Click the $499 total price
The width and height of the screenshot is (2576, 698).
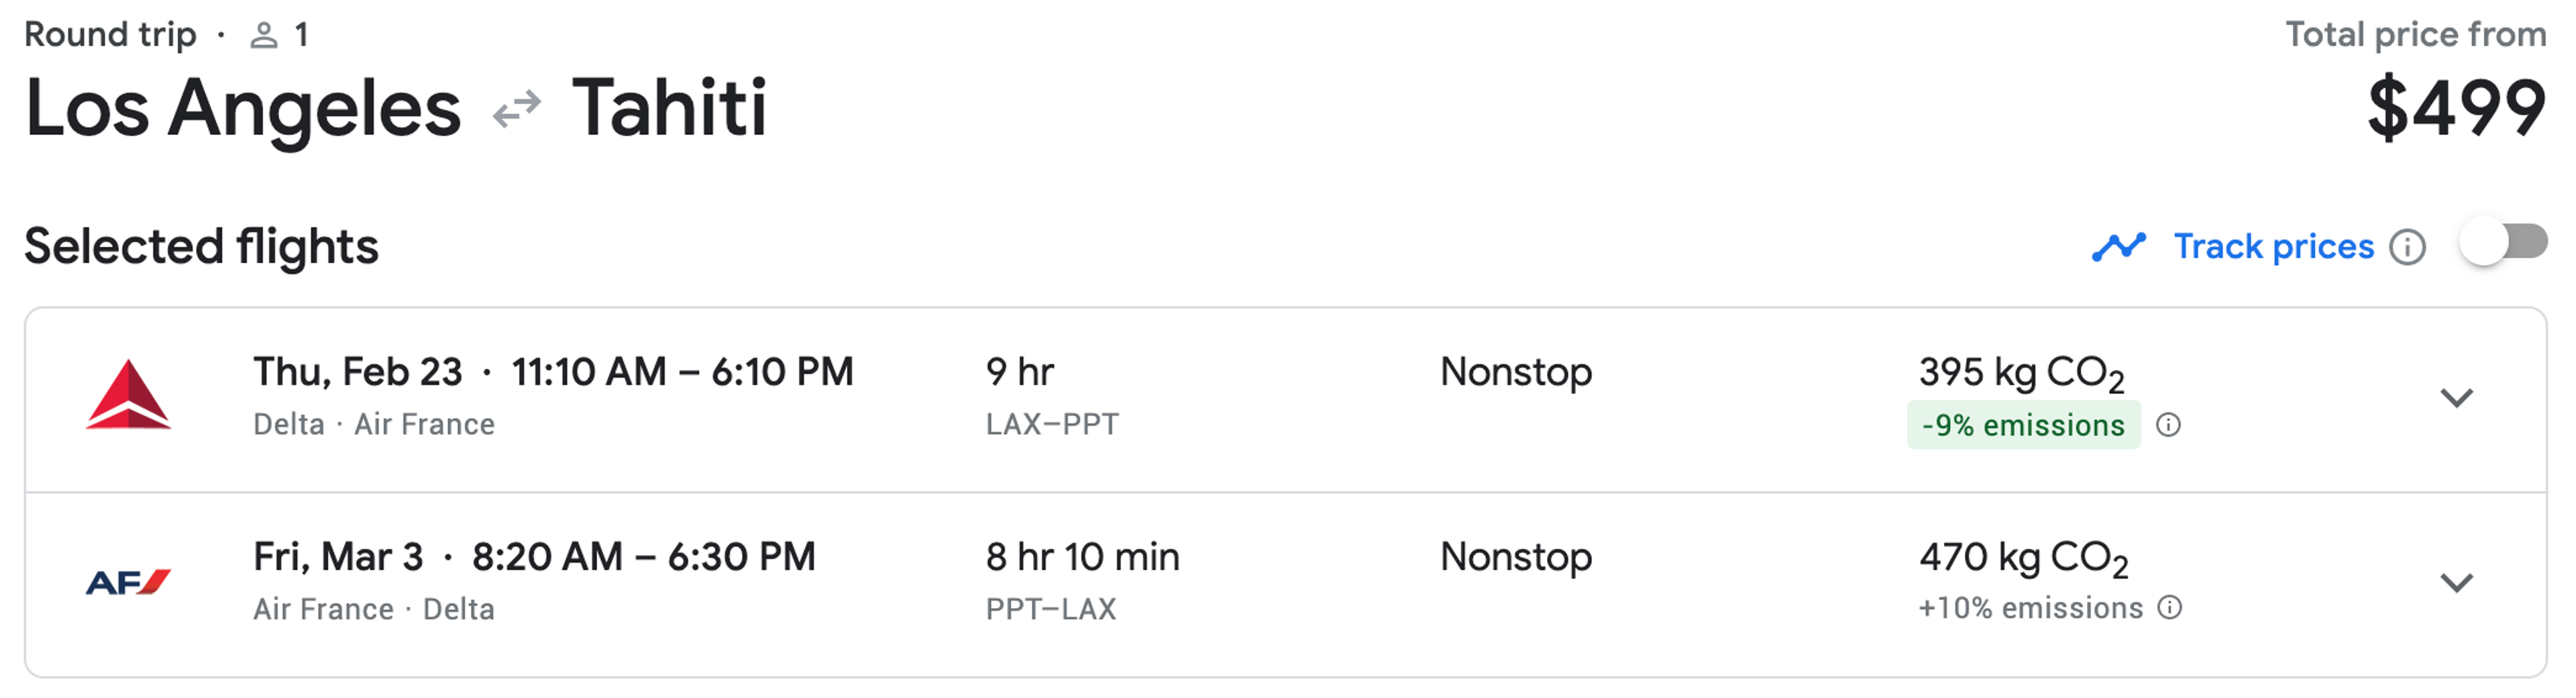pyautogui.click(x=2456, y=108)
